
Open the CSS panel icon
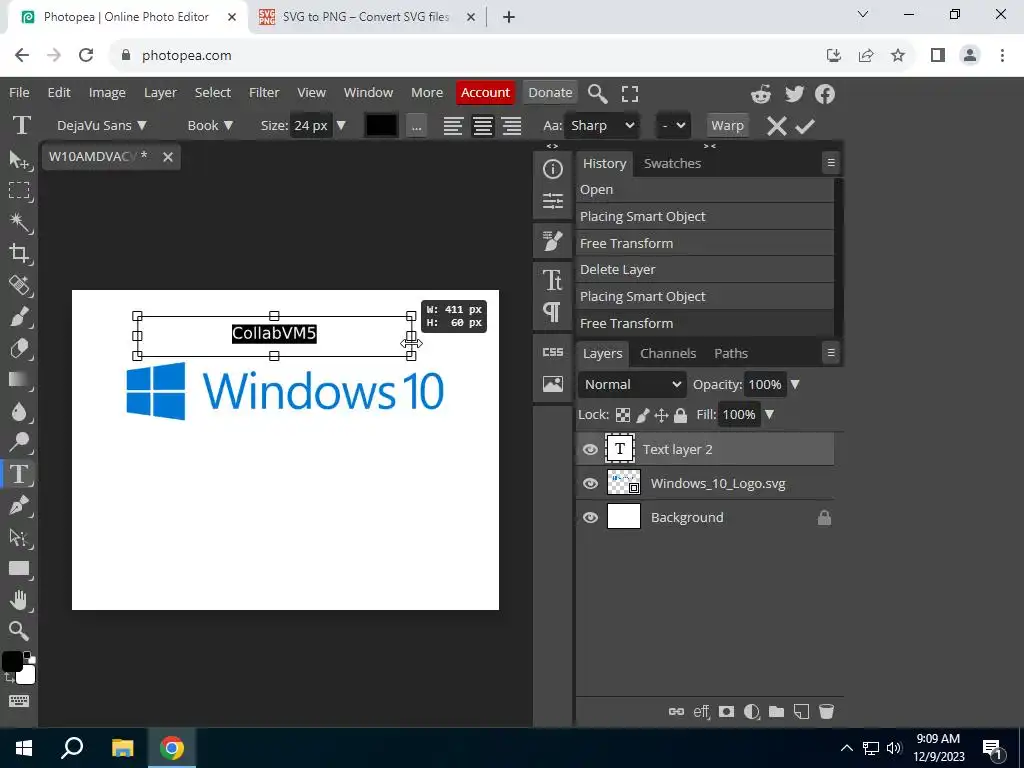[x=552, y=352]
